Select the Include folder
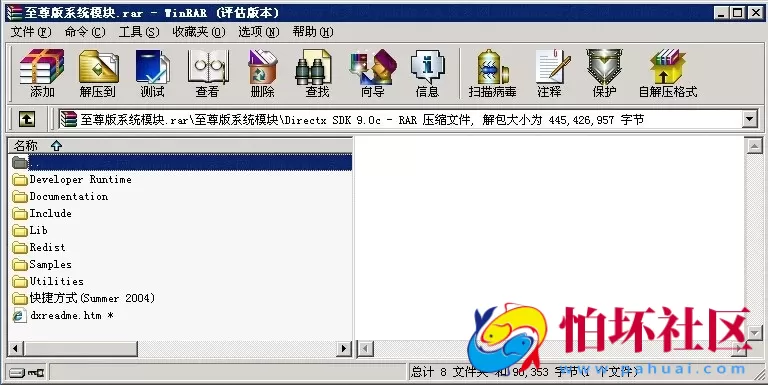This screenshot has height=385, width=768. point(42,214)
